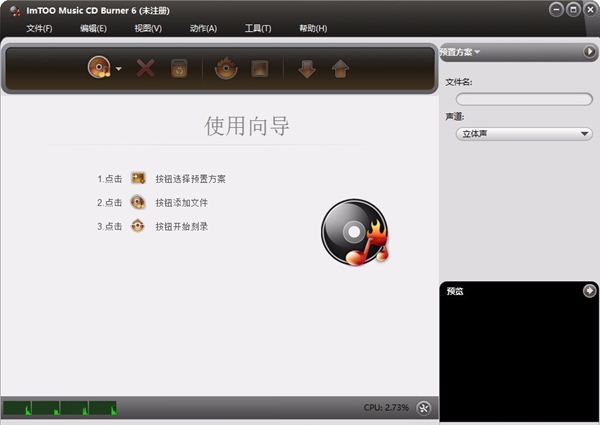Click the preset profile icon in step 1
The height and width of the screenshot is (425, 600).
coord(138,178)
